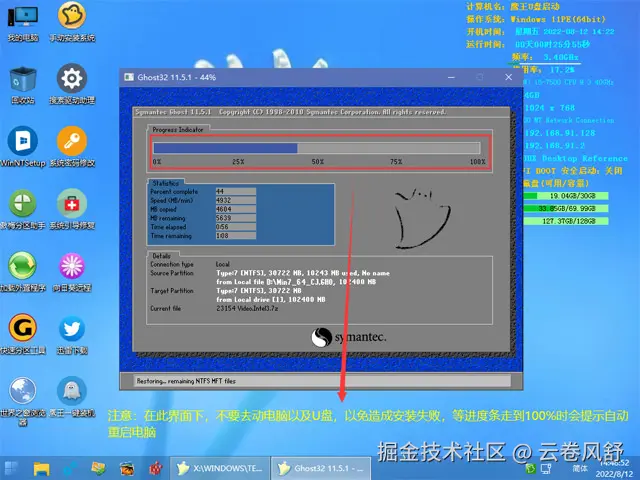Image resolution: width=640 pixels, height=480 pixels.
Task: Click the 1024 x 768 resolution text
Action: click(550, 108)
